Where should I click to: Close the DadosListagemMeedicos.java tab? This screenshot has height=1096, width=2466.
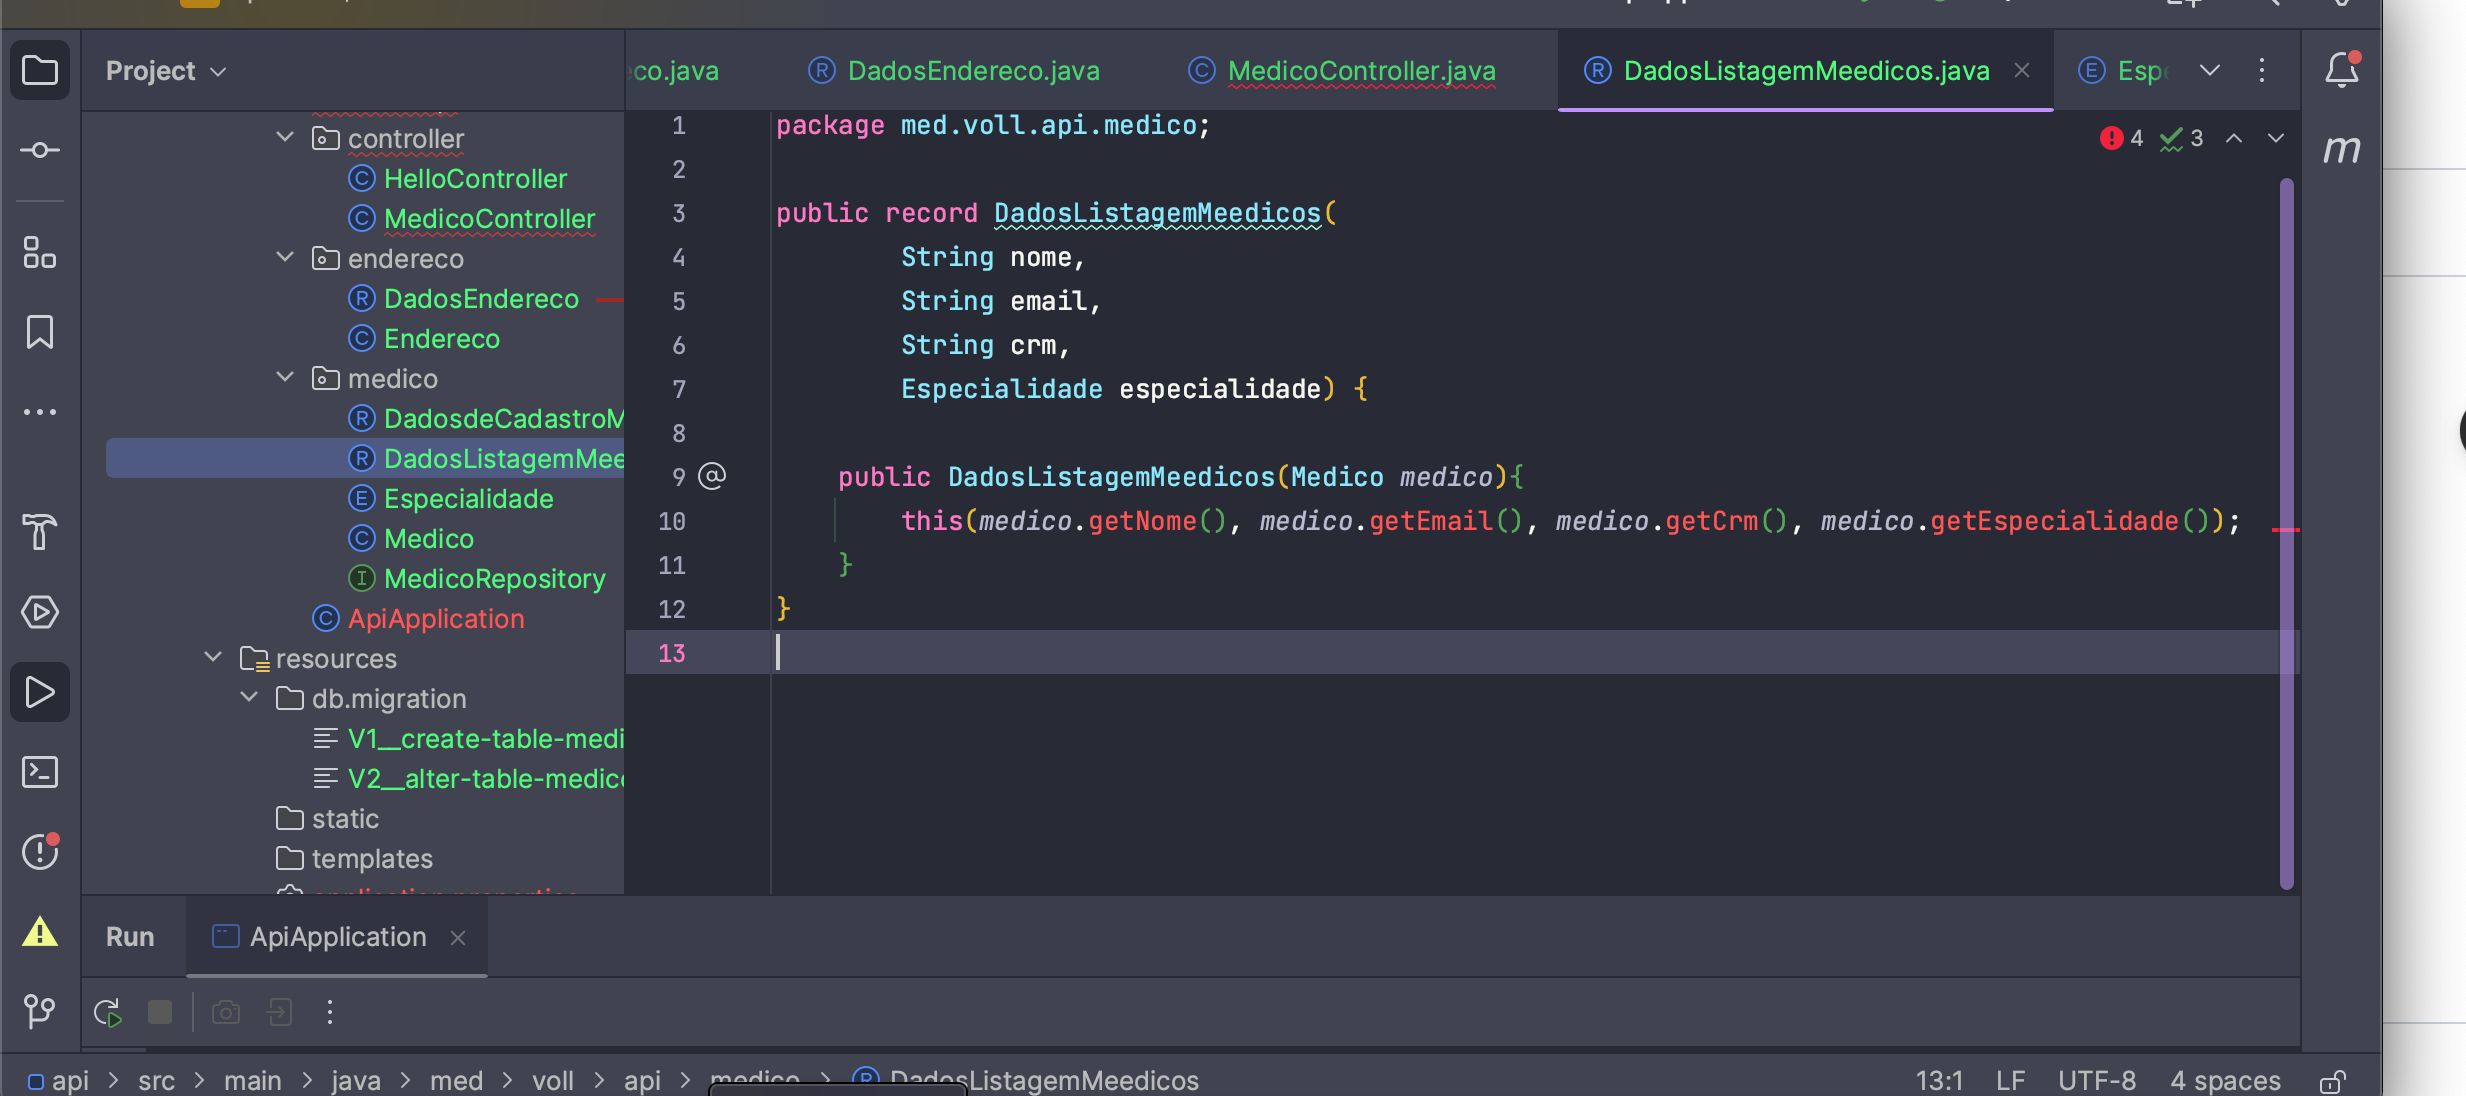[2022, 70]
